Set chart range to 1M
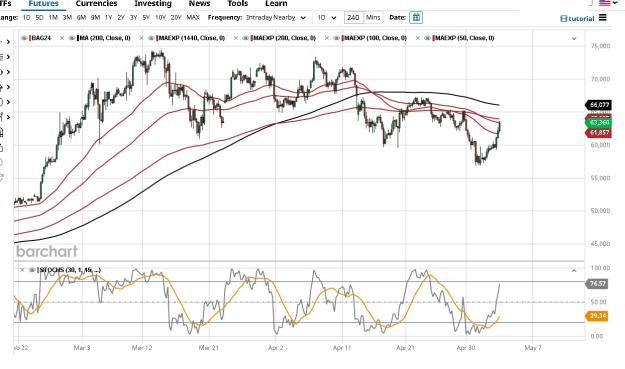This screenshot has height=369, width=625. [53, 18]
